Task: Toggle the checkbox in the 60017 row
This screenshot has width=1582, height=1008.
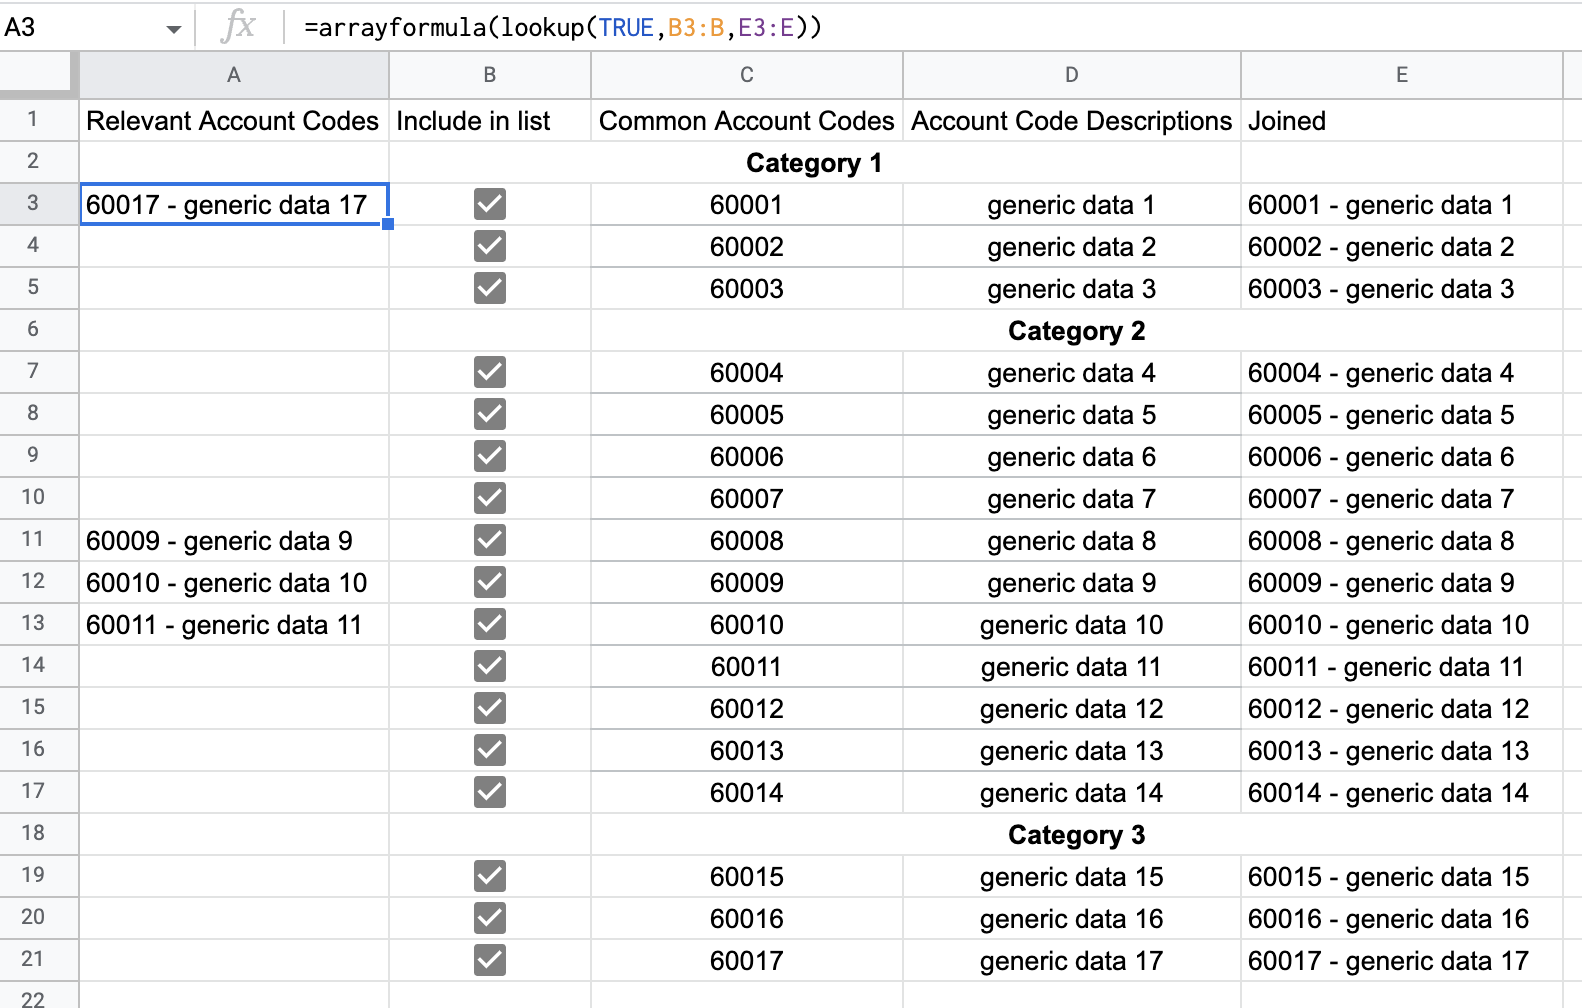Action: pos(490,960)
